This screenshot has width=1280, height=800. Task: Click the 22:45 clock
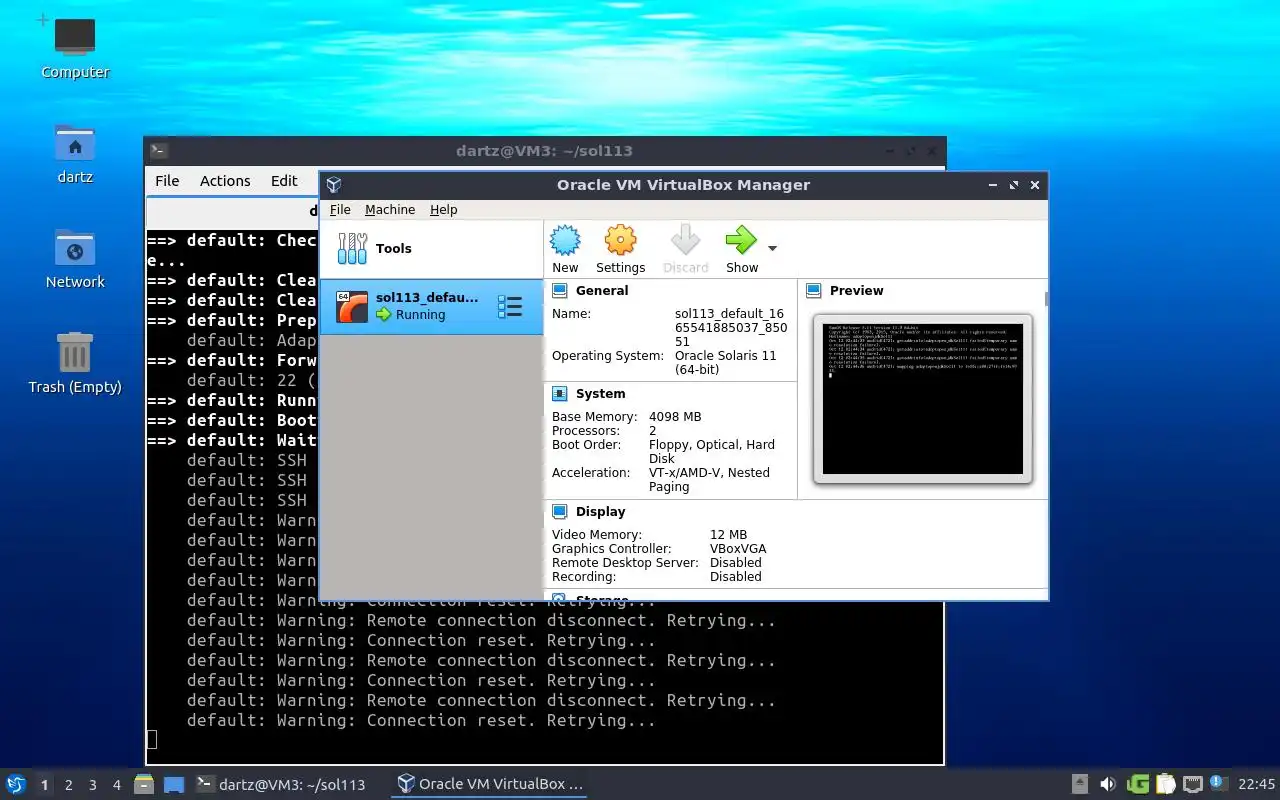pos(1256,784)
